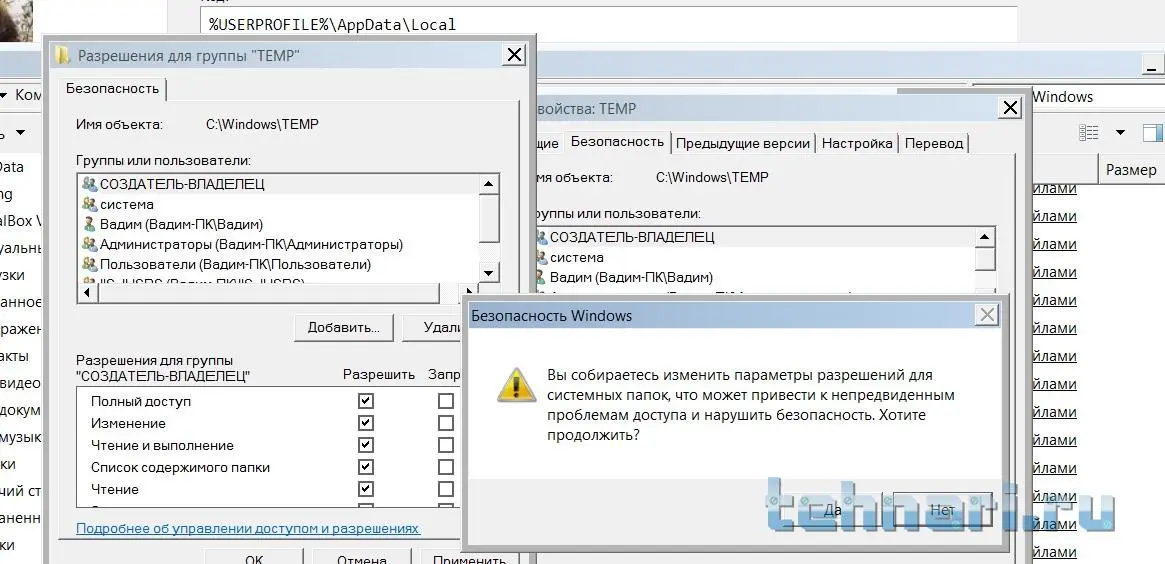Toggle deny checkbox for Чтение и выполнение
The image size is (1165, 564).
(445, 445)
